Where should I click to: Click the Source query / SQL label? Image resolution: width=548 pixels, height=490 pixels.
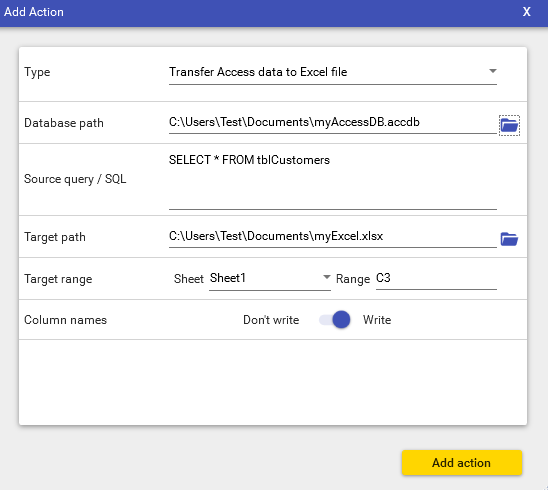coord(75,179)
